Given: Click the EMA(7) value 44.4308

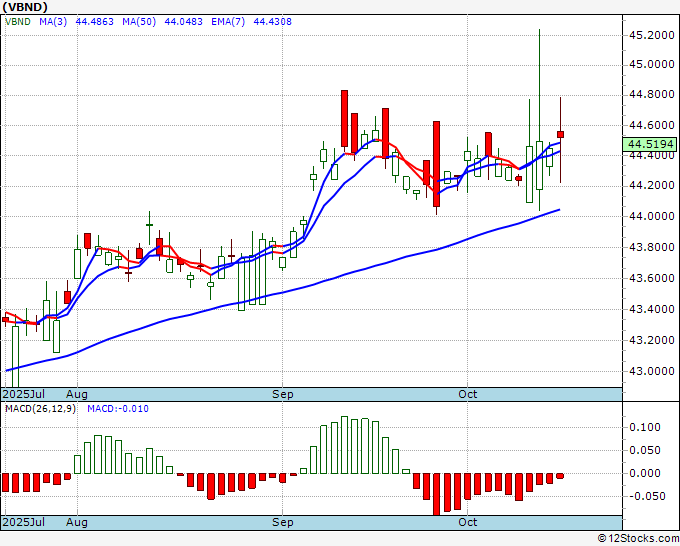Looking at the screenshot, I should pyautogui.click(x=272, y=21).
